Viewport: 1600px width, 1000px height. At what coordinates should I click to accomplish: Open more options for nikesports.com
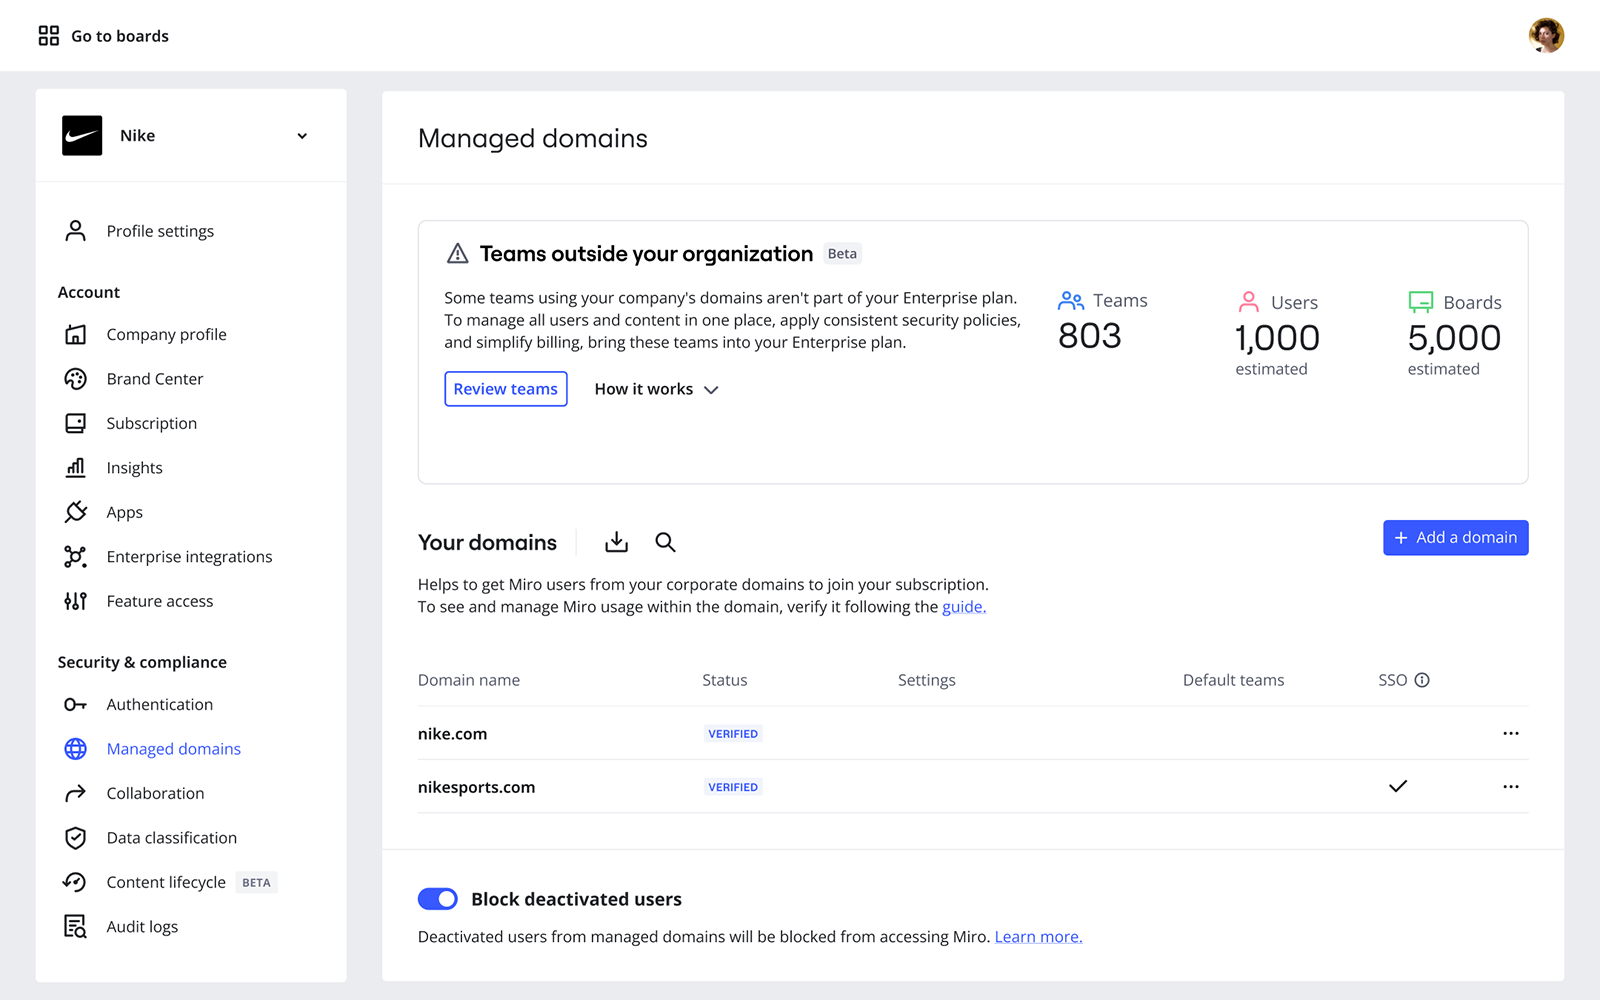1510,787
